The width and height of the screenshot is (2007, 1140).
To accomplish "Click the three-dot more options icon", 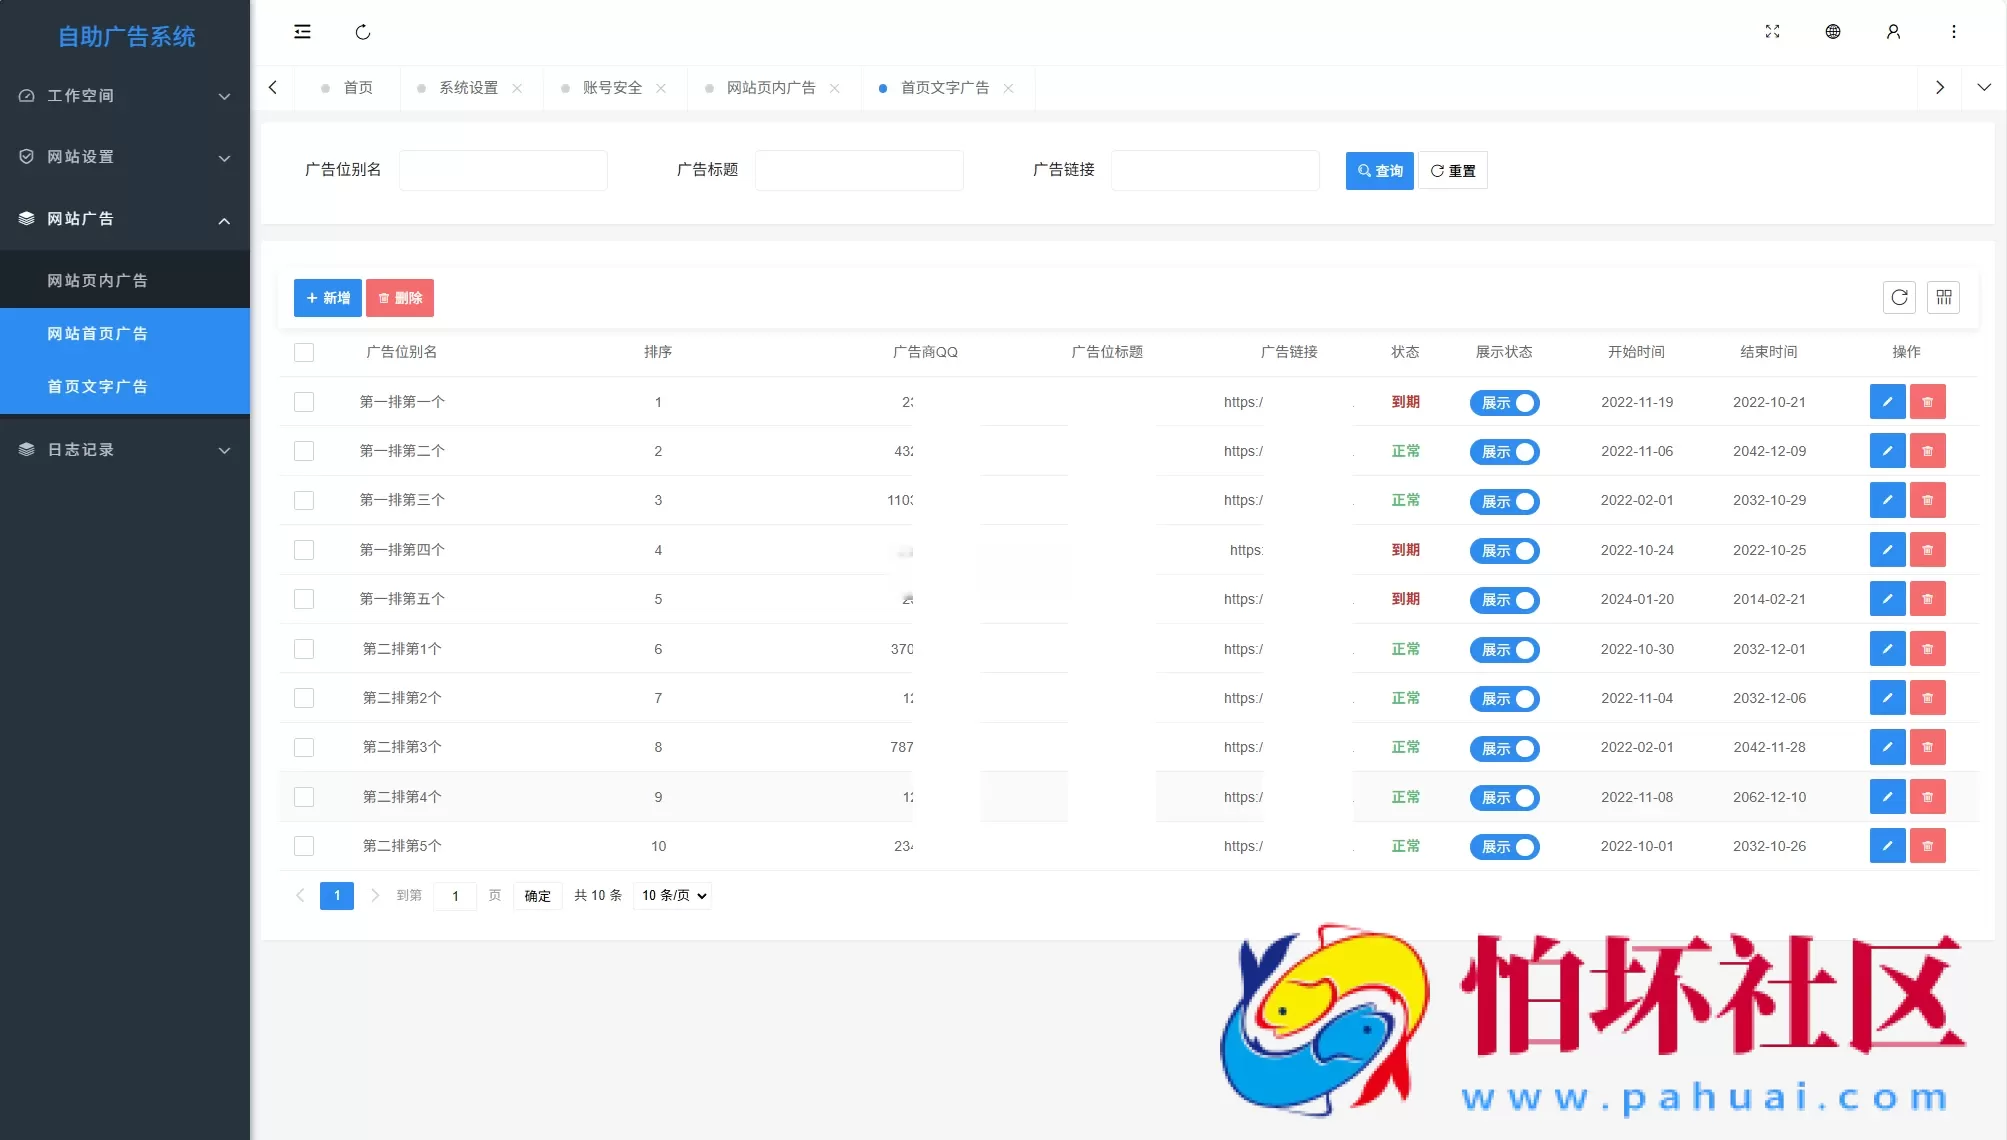I will (1954, 32).
